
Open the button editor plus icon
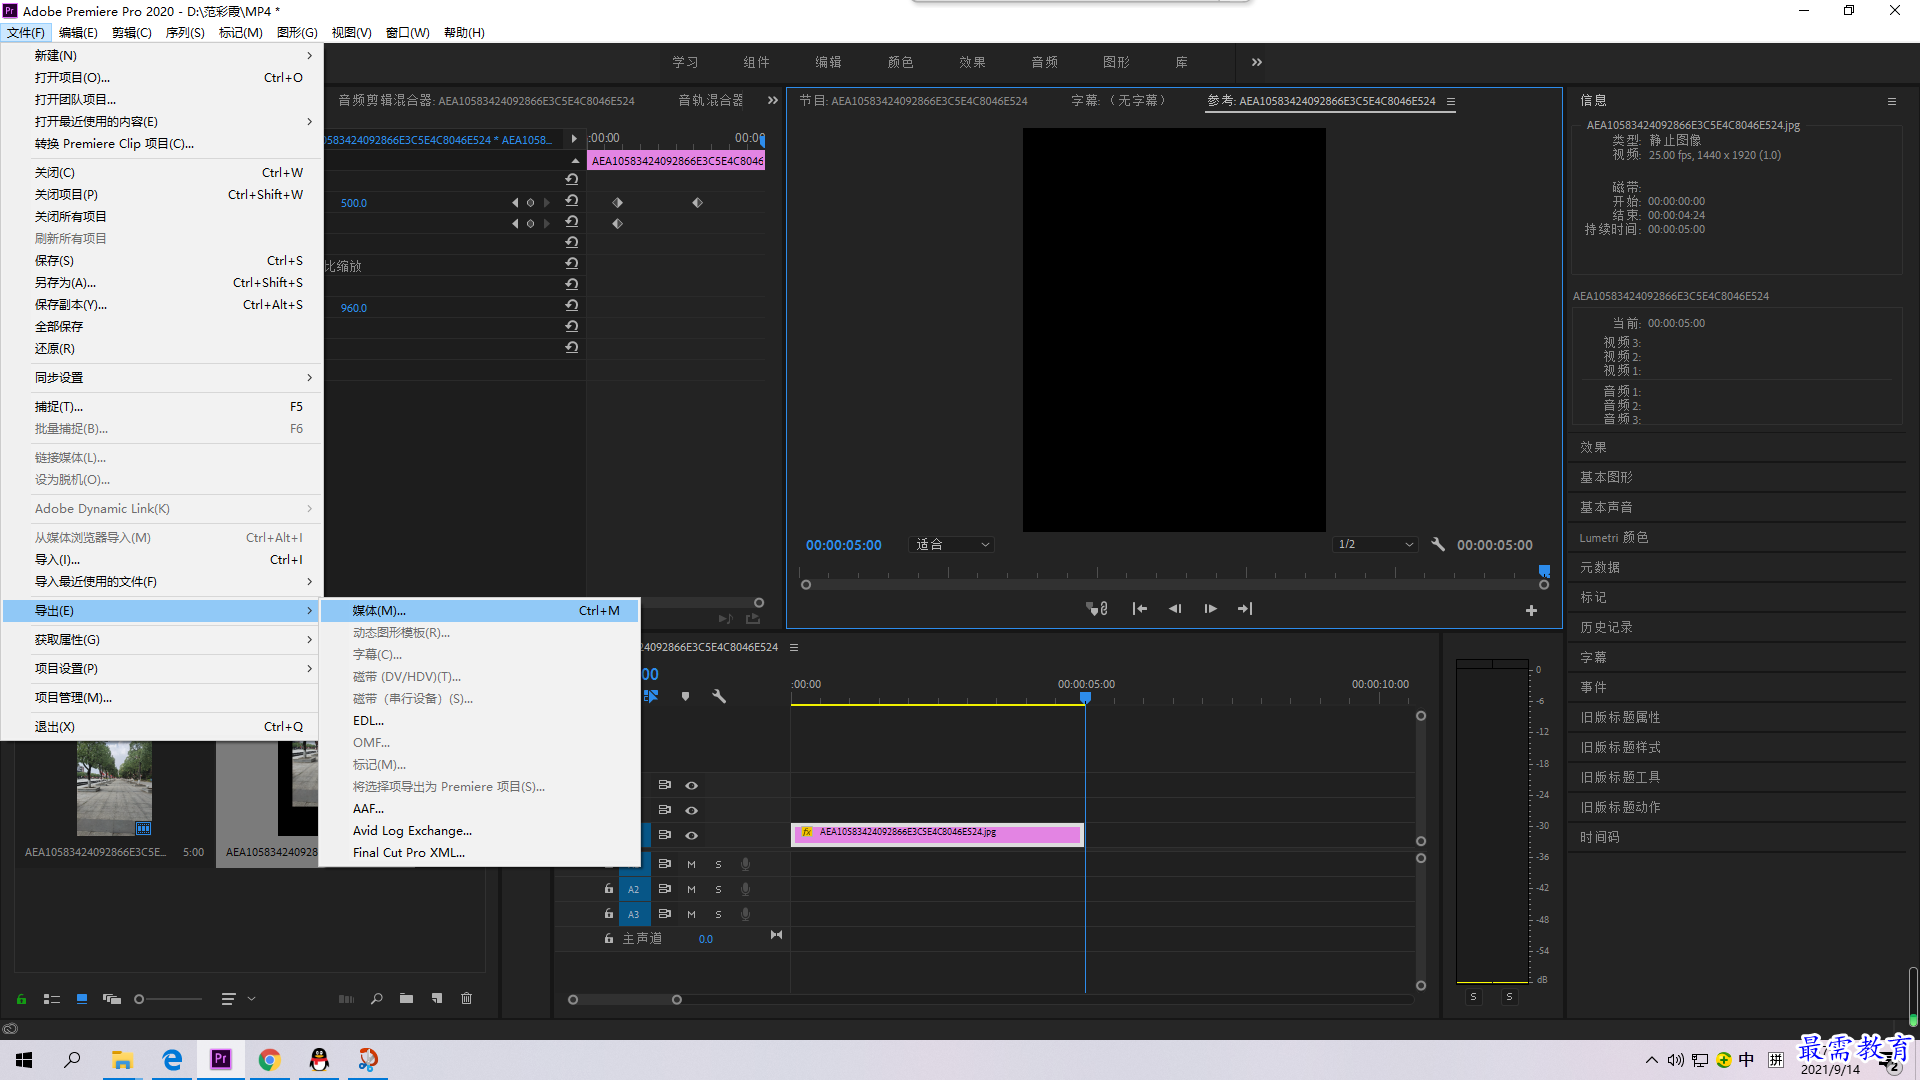click(1531, 610)
